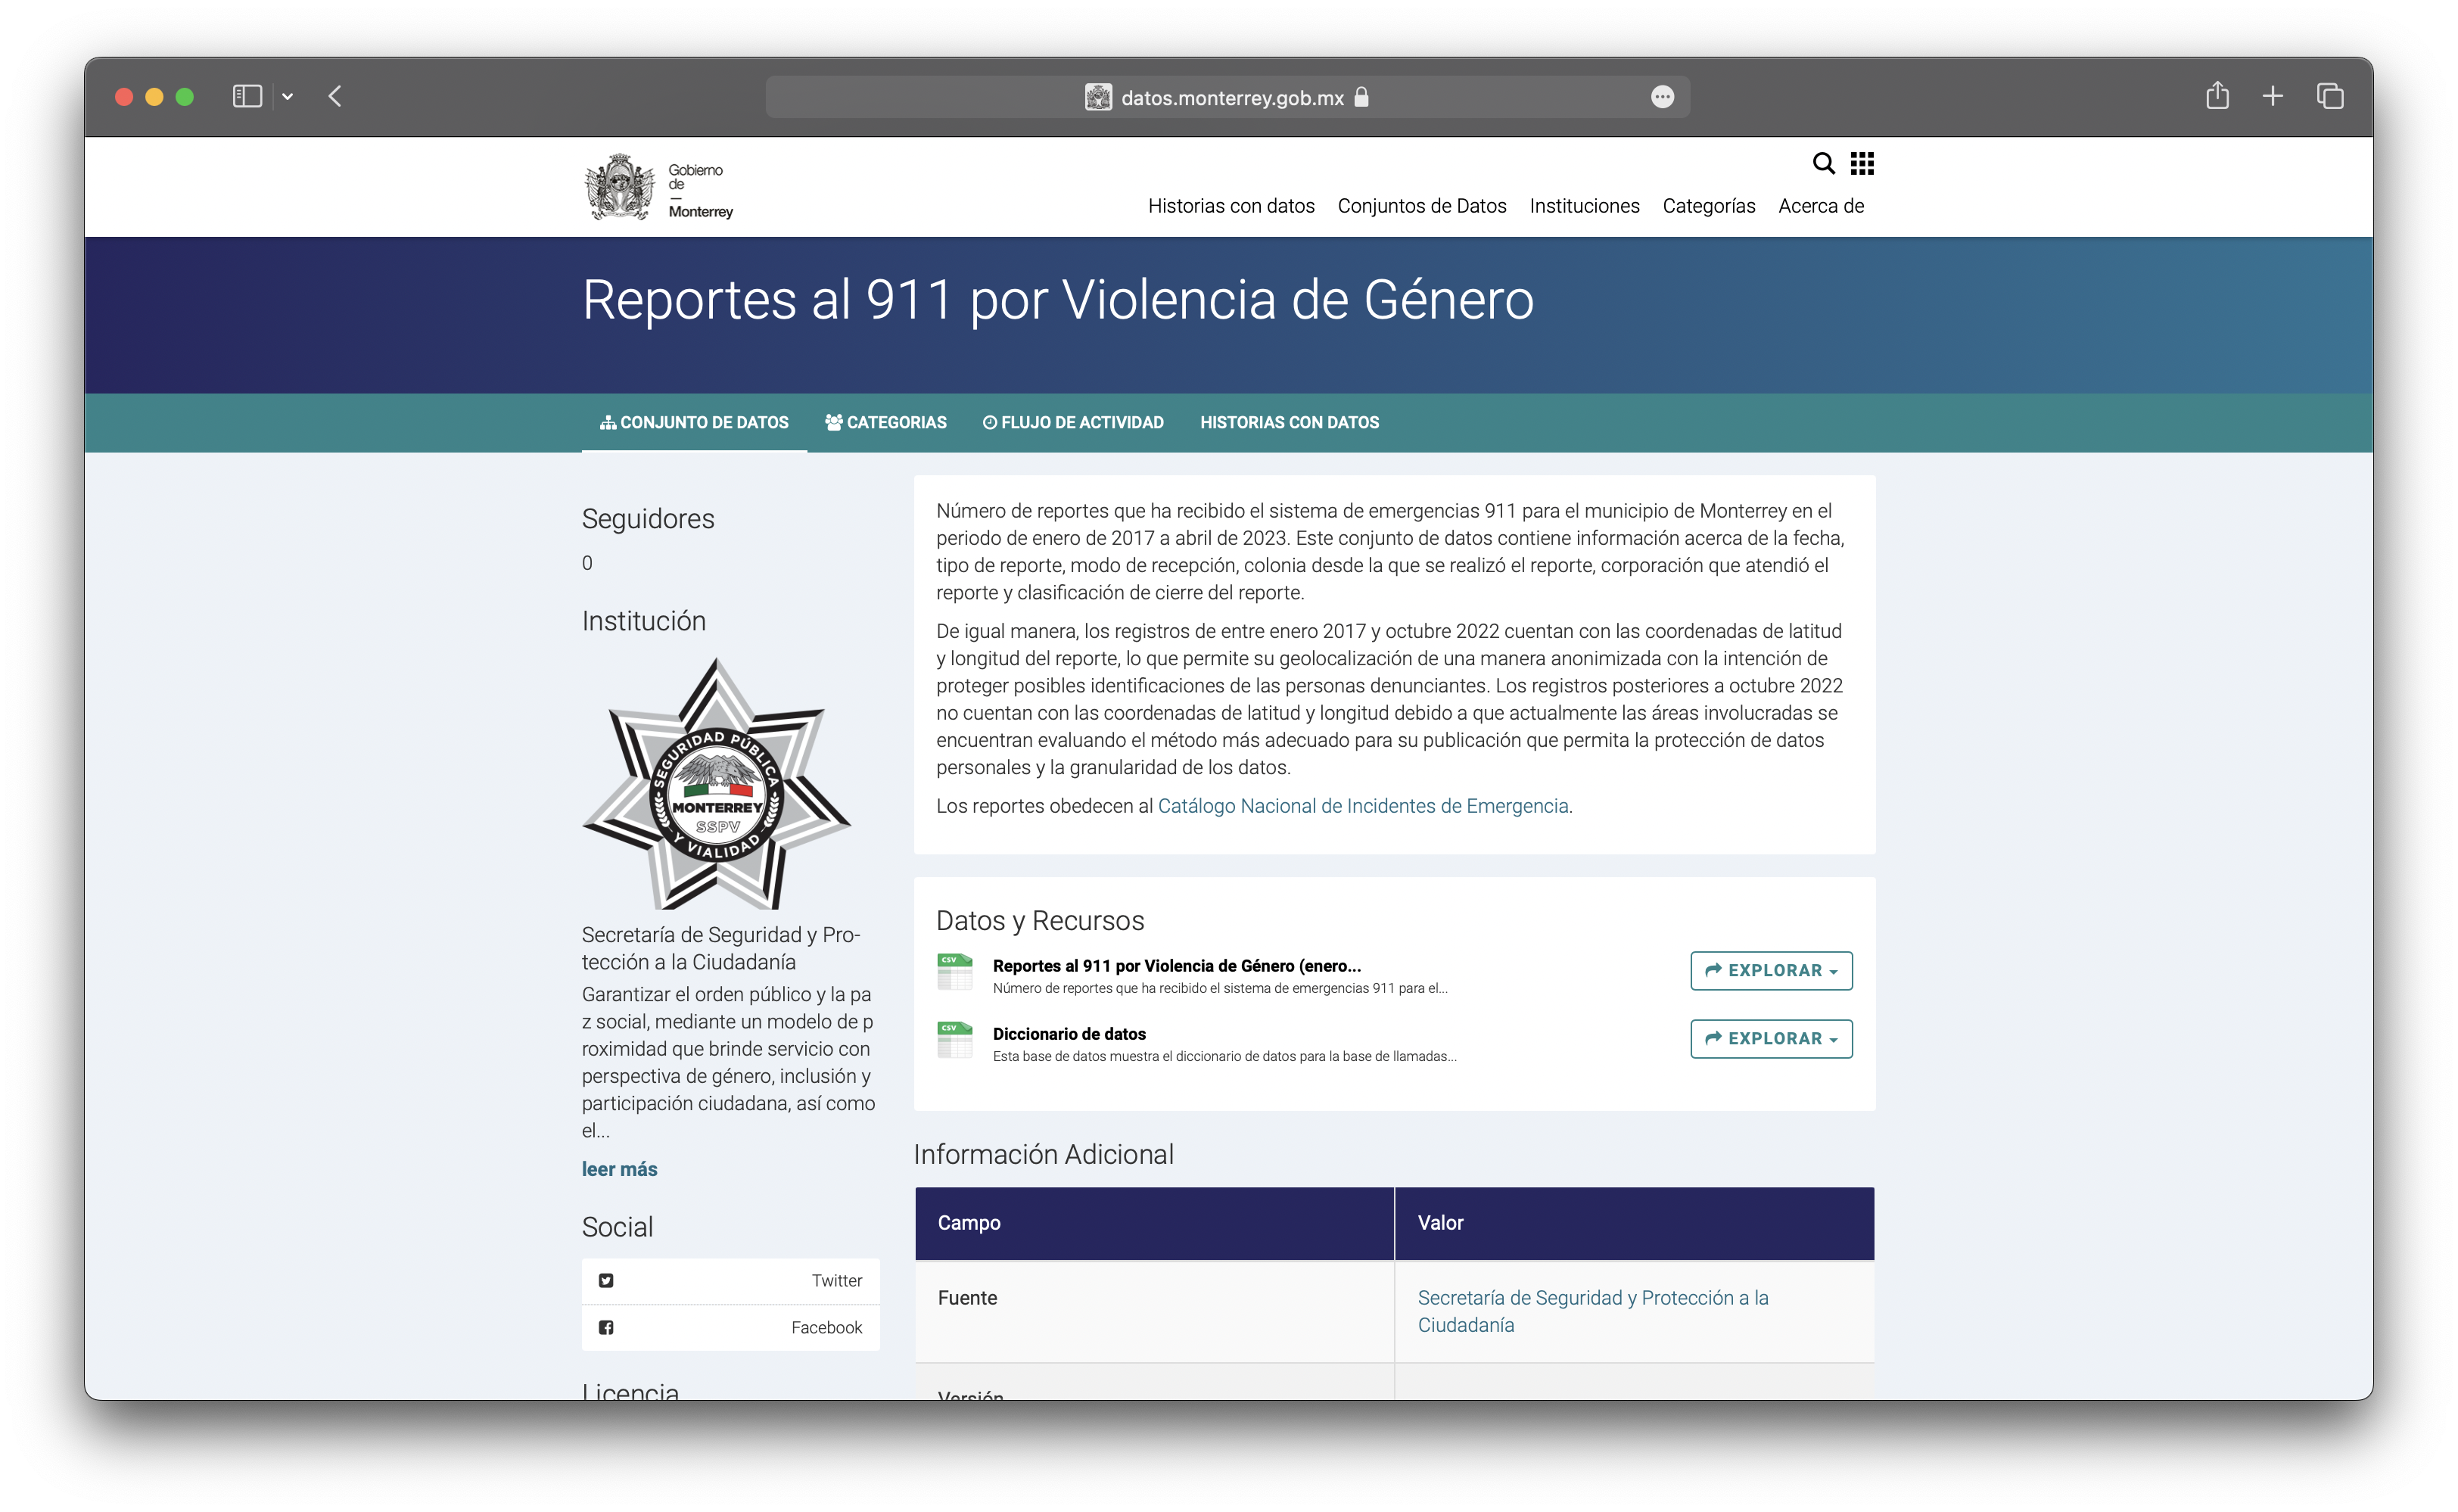Click the Share icon in toolbar
The width and height of the screenshot is (2458, 1512).
2217,96
